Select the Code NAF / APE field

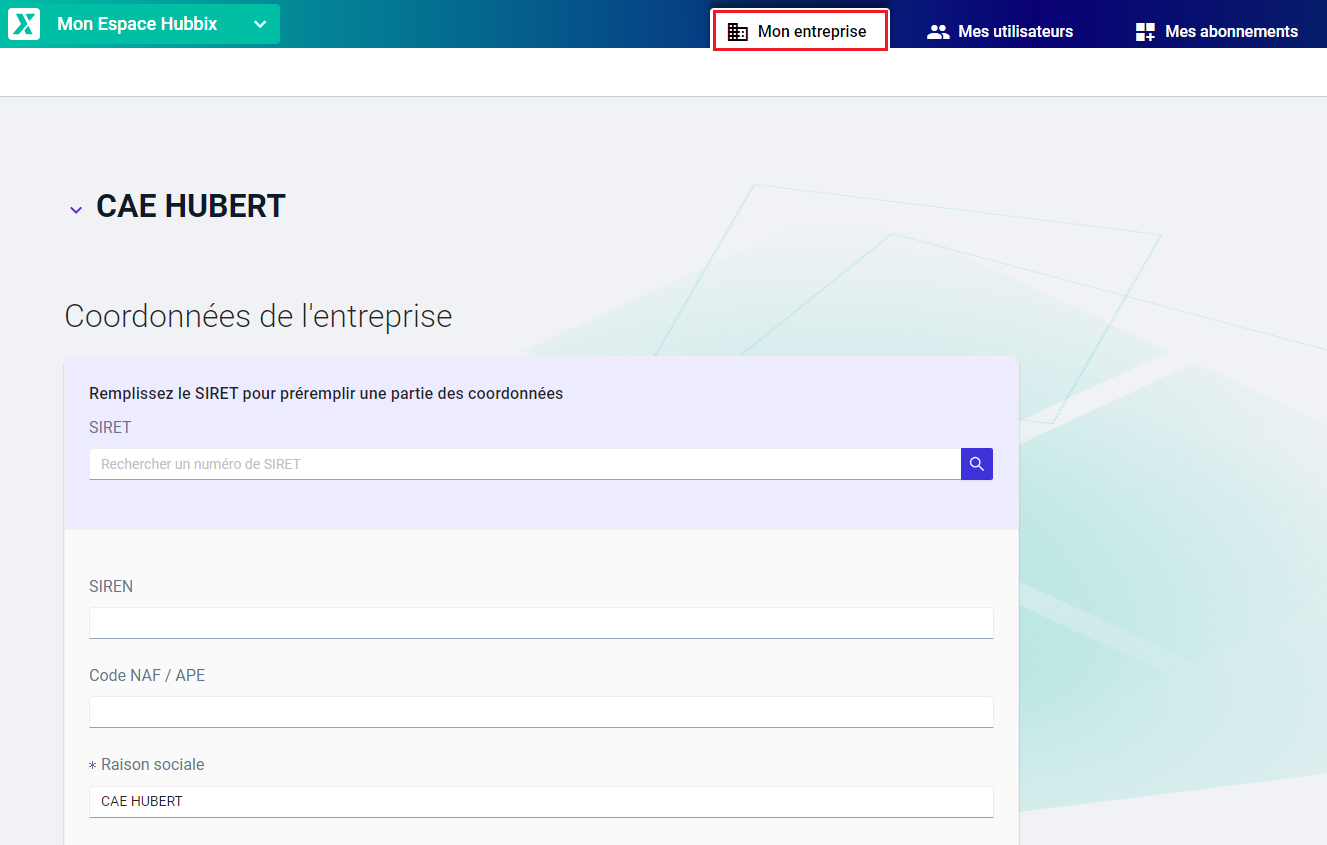click(541, 712)
